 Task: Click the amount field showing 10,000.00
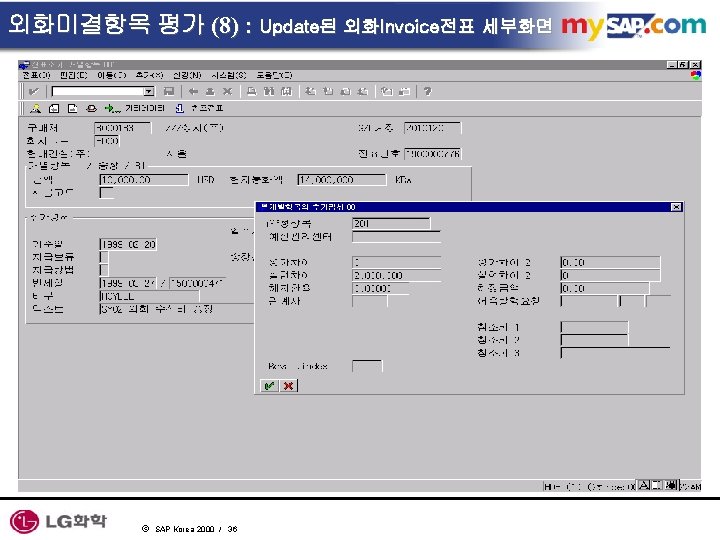(144, 180)
